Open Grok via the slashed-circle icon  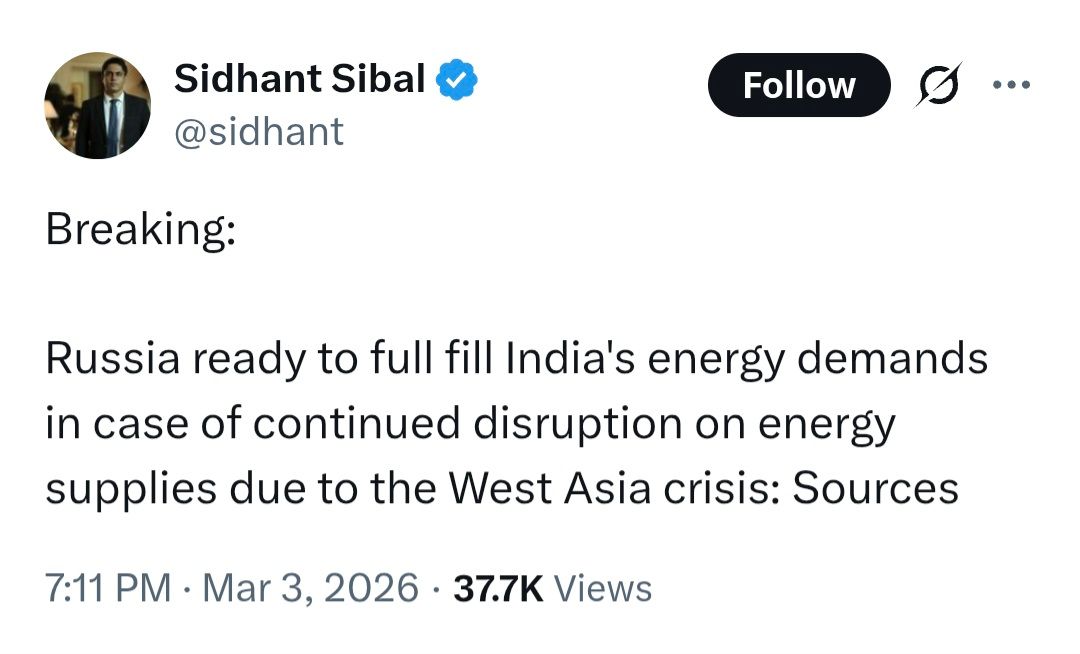tap(940, 86)
